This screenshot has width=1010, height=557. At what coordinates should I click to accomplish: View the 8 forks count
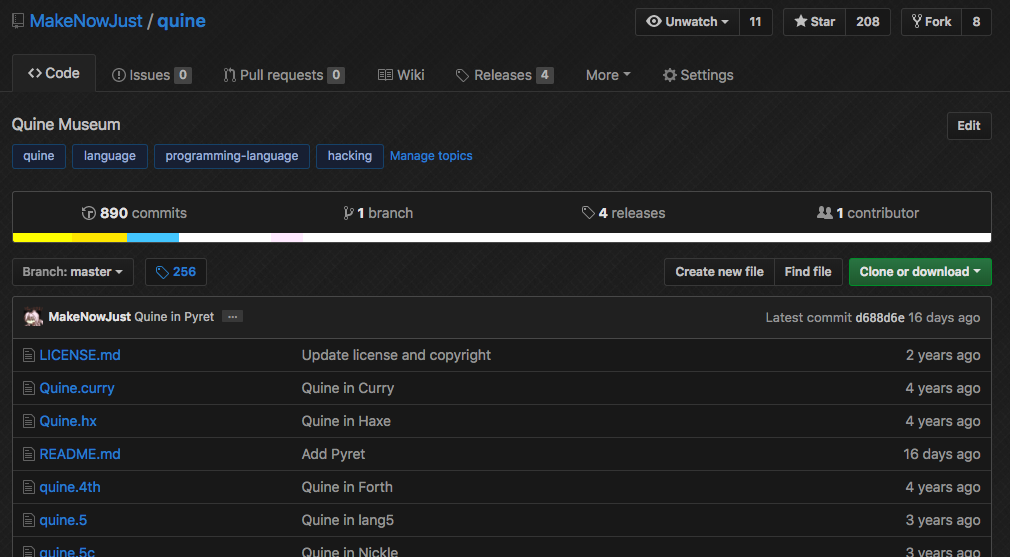coord(977,22)
